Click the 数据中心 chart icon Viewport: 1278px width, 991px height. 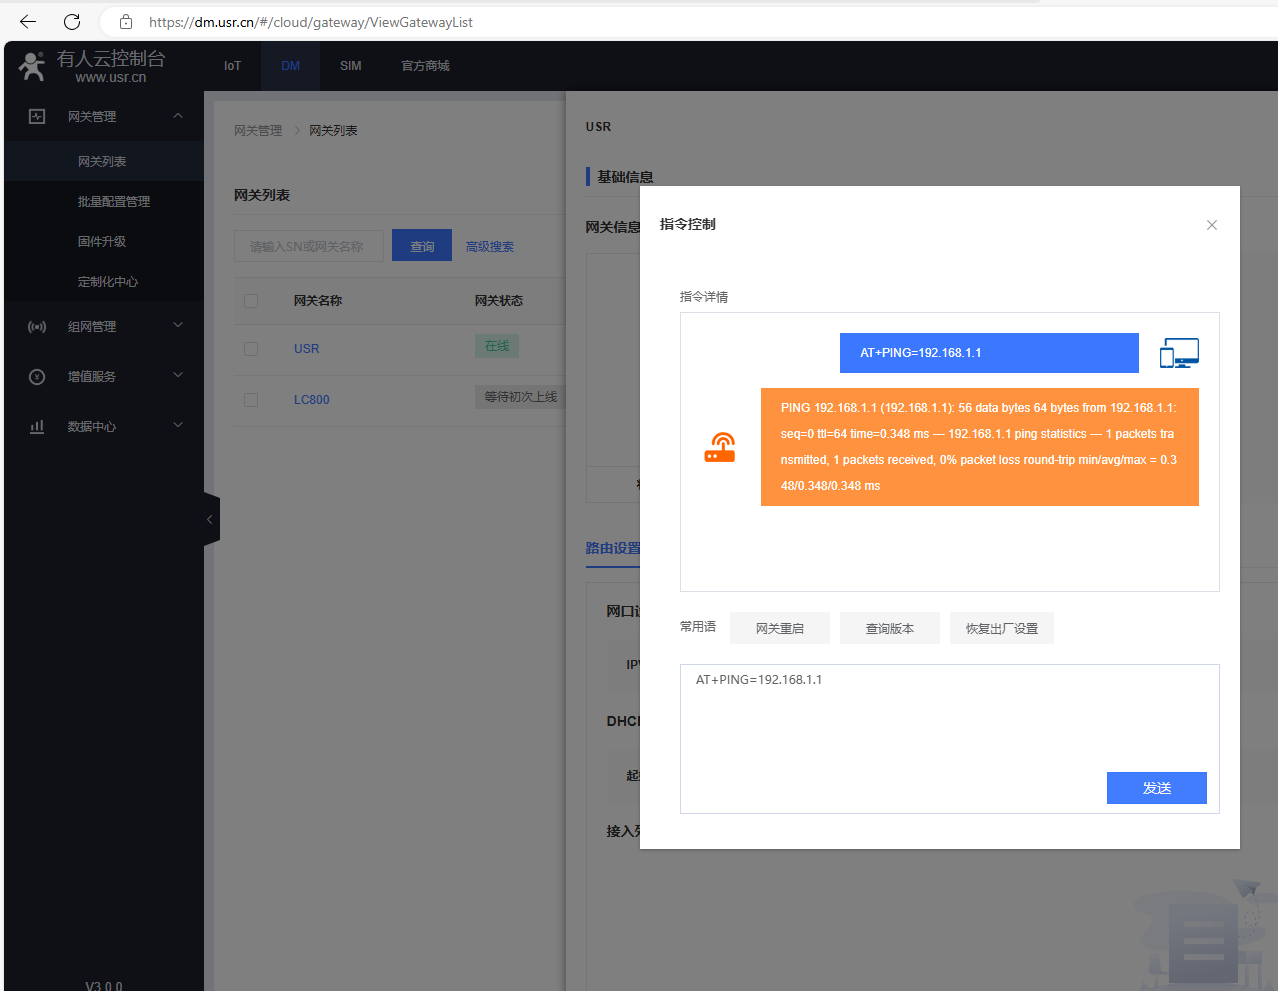click(x=37, y=427)
